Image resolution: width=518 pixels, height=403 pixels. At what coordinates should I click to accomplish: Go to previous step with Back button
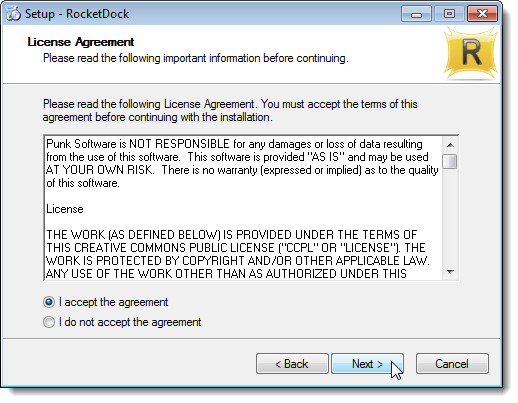(x=292, y=364)
